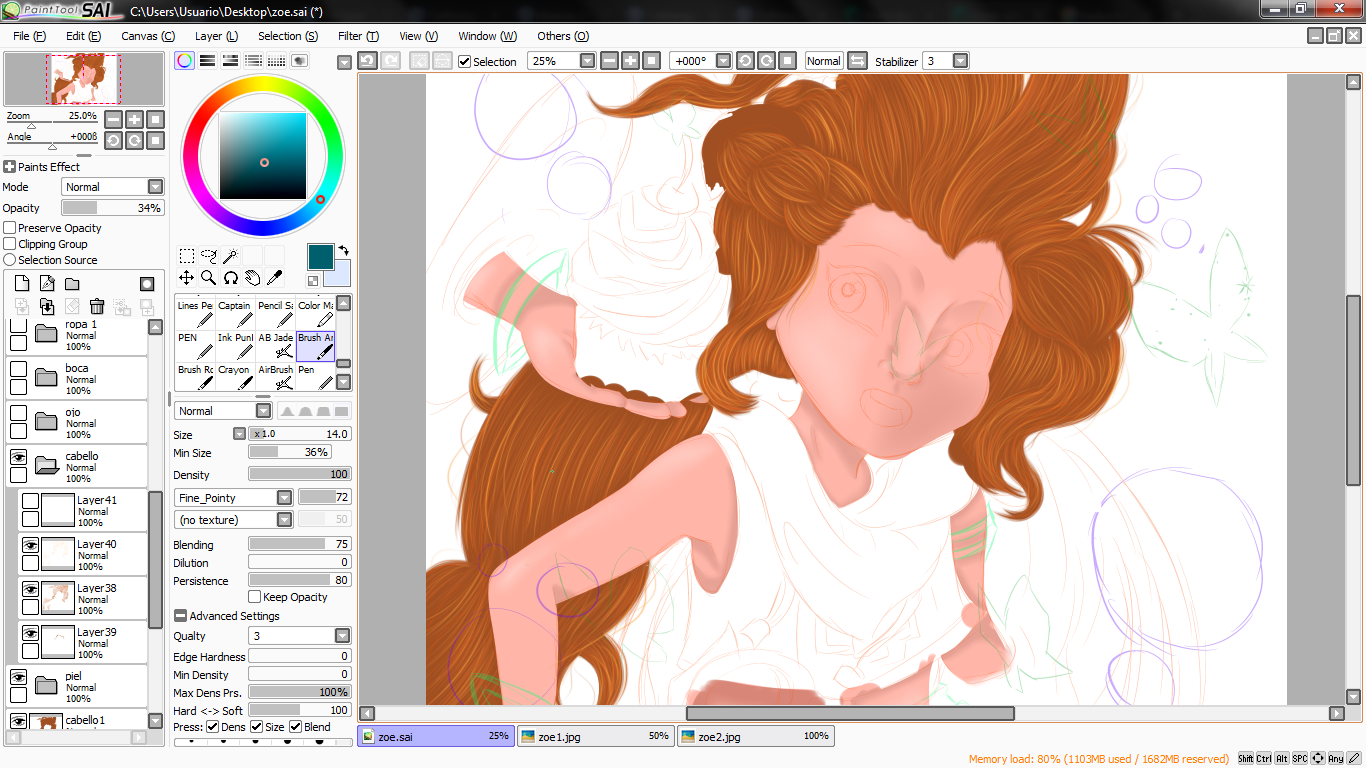The height and width of the screenshot is (768, 1366).
Task: Enable Preserve Opacity checkbox
Action: coord(10,228)
